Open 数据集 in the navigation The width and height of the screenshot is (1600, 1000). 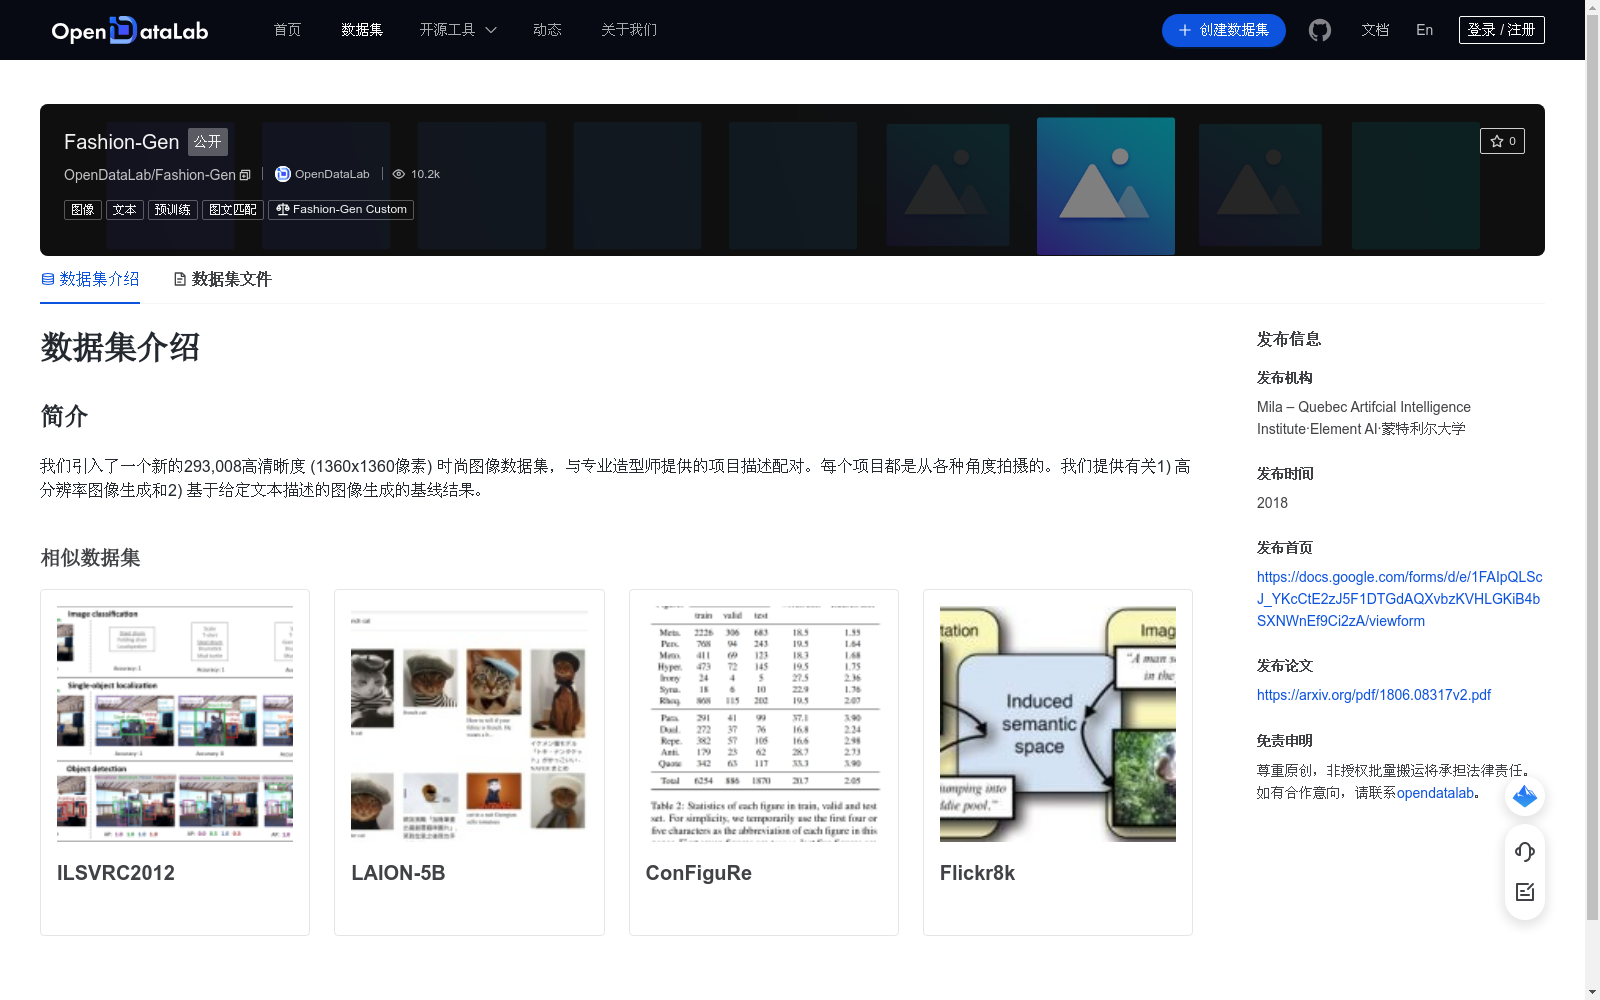[x=362, y=30]
